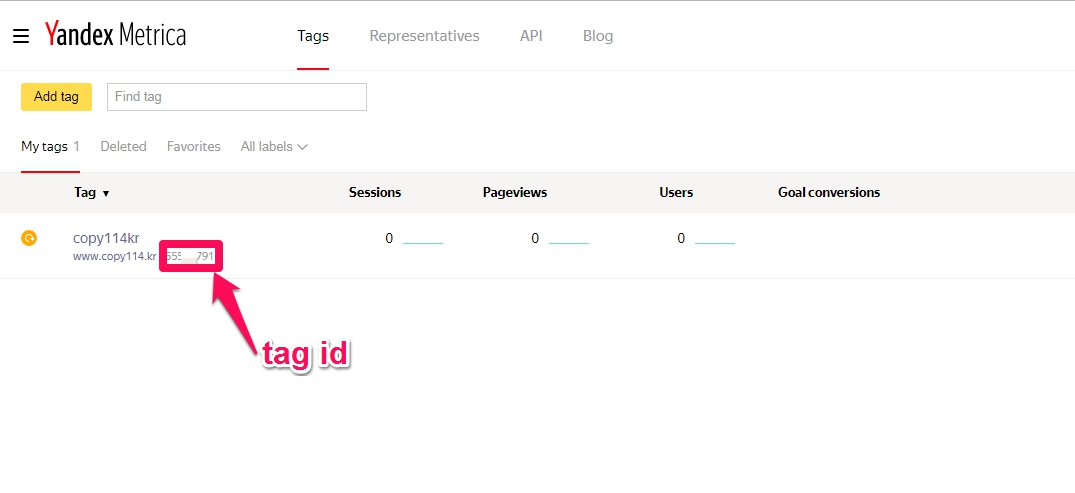Show Deleted tags
The image size is (1075, 493).
123,146
